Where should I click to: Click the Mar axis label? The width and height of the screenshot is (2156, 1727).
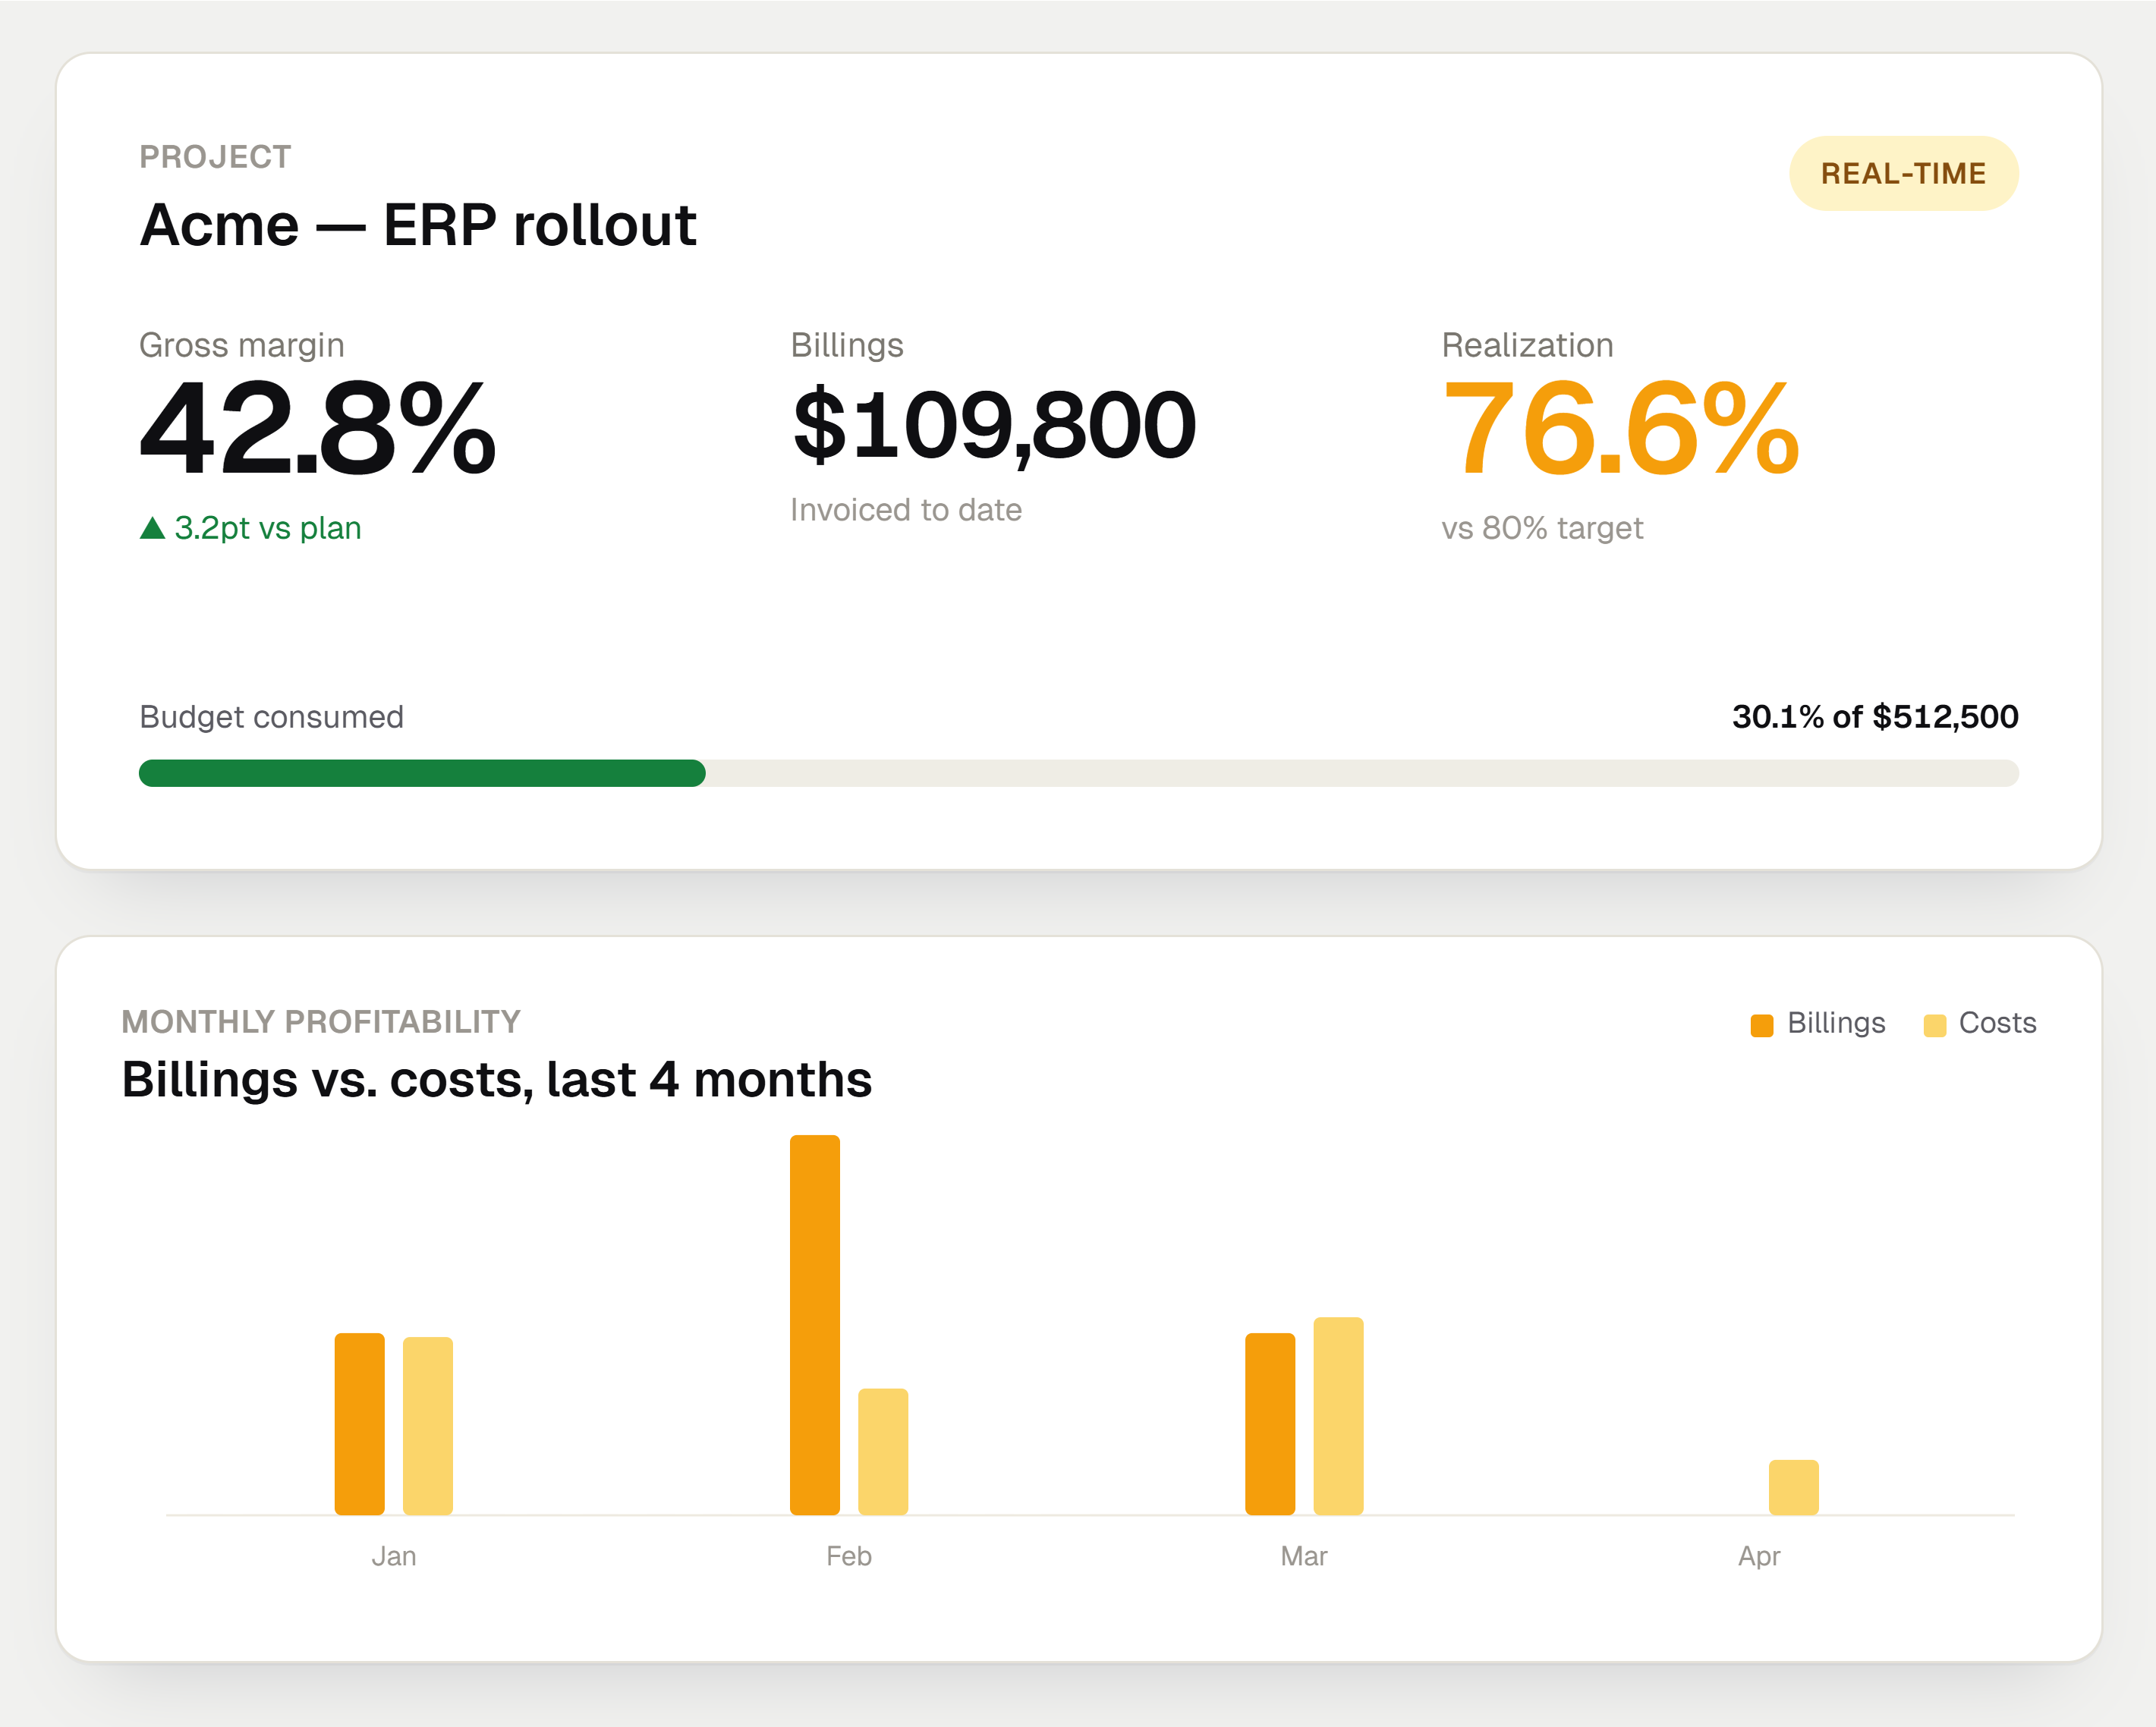coord(1304,1556)
